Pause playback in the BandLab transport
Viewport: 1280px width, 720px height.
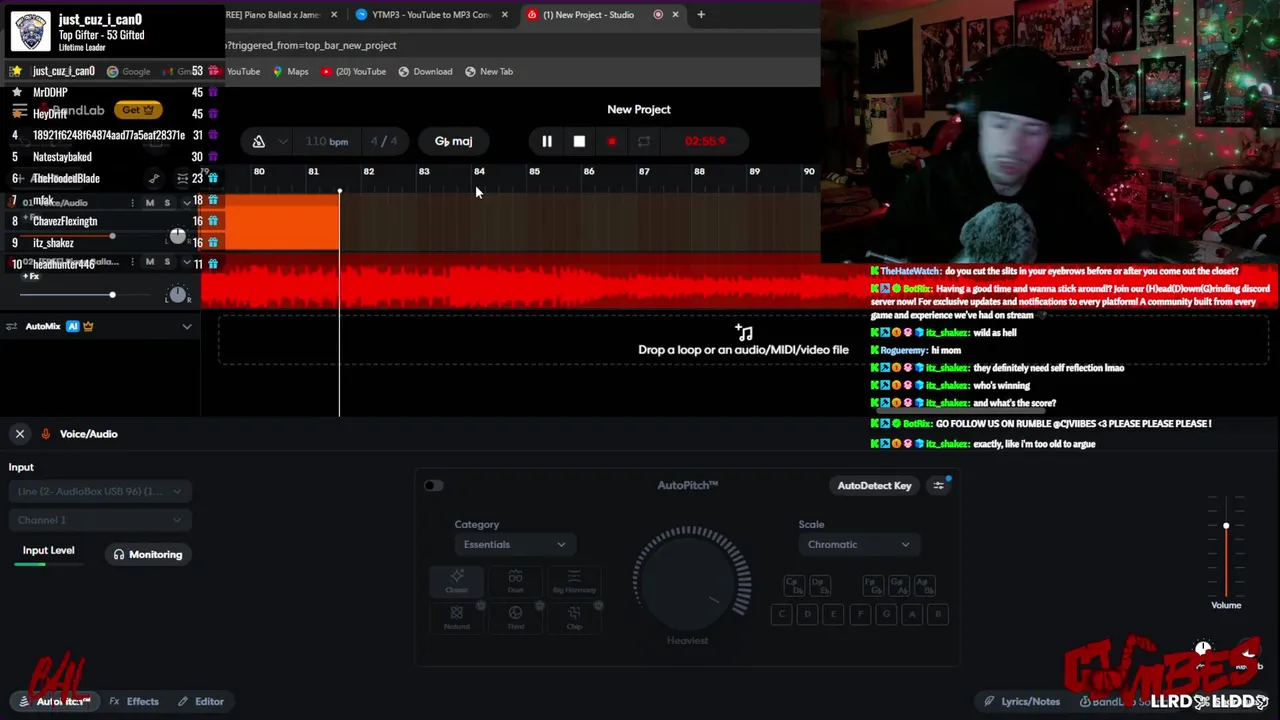(547, 141)
